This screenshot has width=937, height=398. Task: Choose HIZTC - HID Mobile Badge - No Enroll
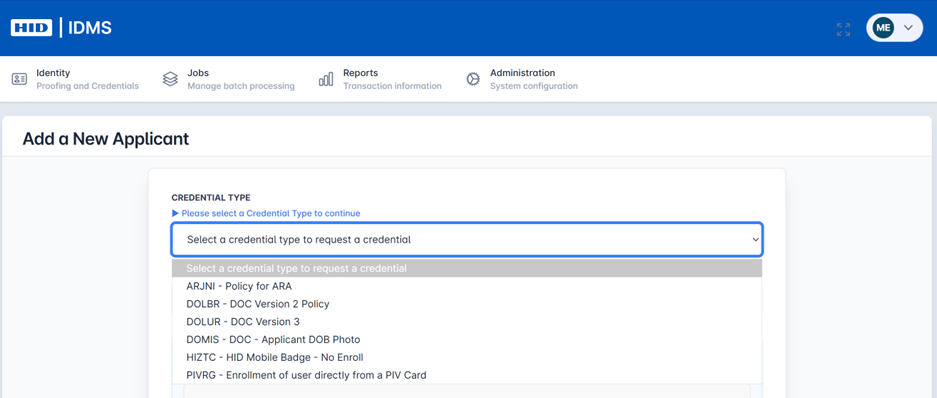[467, 357]
